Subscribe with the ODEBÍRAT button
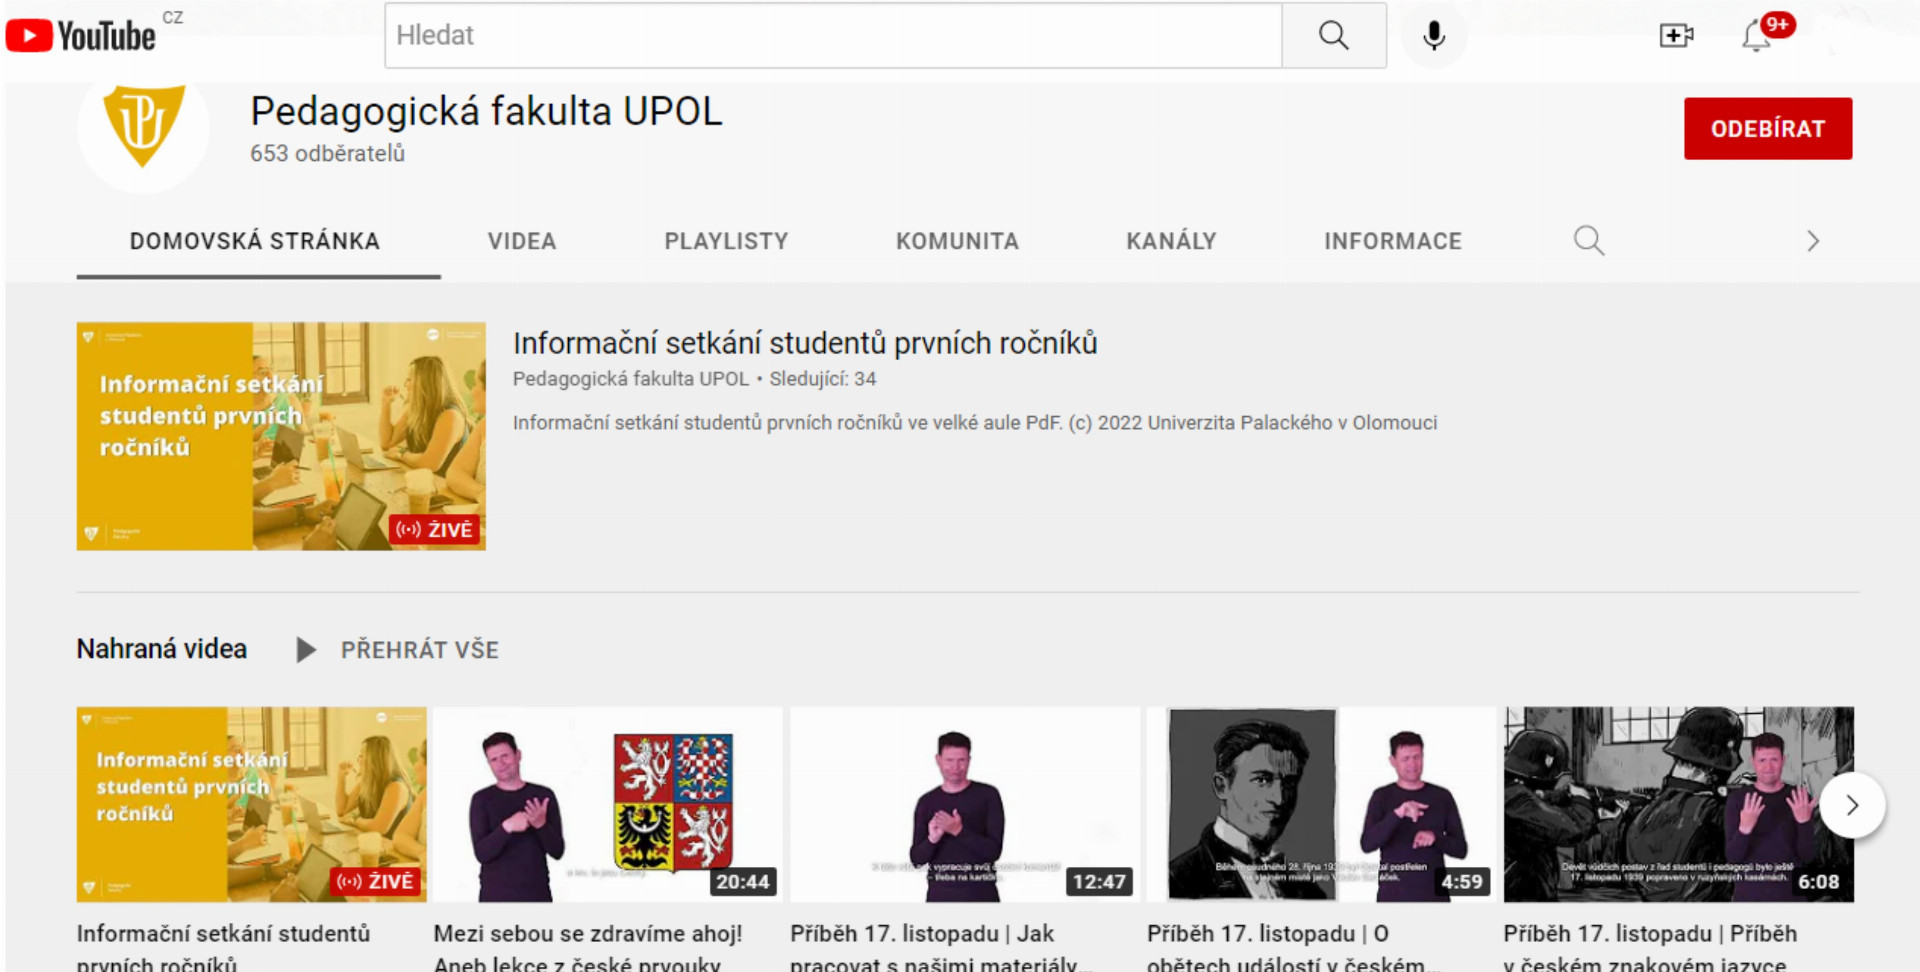 tap(1767, 129)
